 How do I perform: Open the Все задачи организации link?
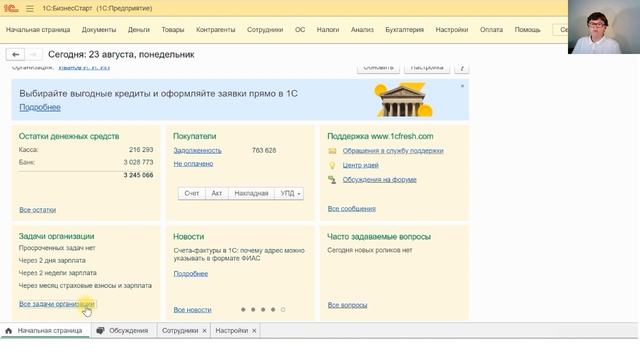tap(57, 304)
